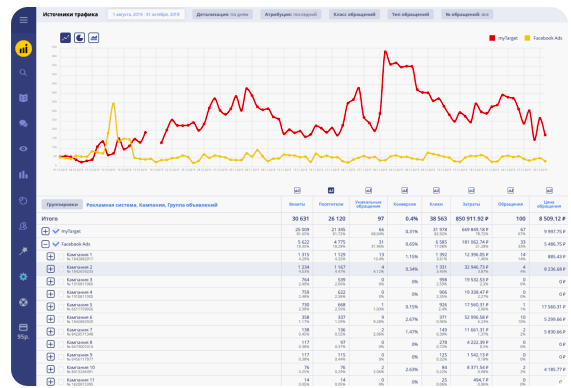Click chart icon above the Посетители column
This screenshot has width=571, height=388.
(331, 190)
